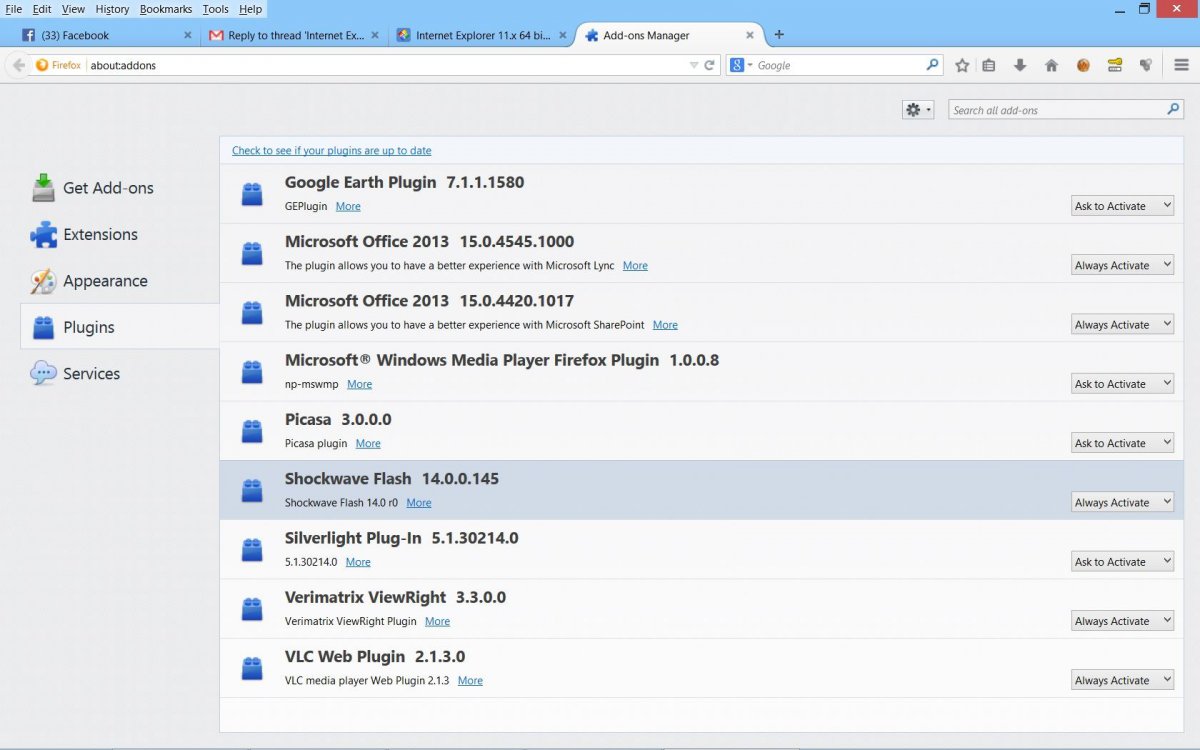The width and height of the screenshot is (1200, 750).
Task: Change Windows Media Player plugin activation setting
Action: [x=1122, y=384]
